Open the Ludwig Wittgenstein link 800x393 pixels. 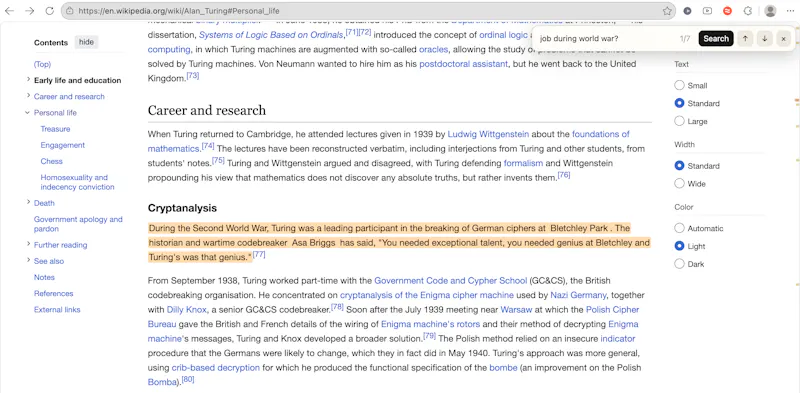pyautogui.click(x=488, y=134)
